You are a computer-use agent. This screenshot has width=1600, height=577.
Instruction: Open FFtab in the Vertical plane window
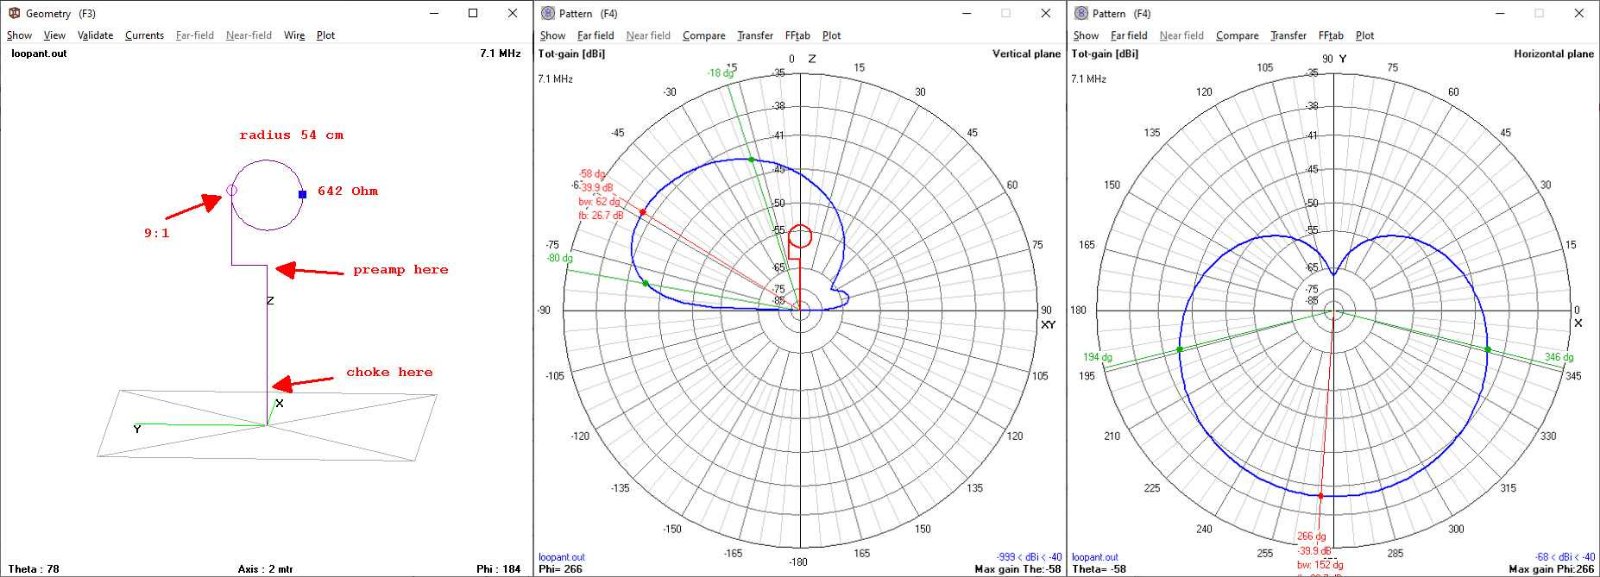797,35
